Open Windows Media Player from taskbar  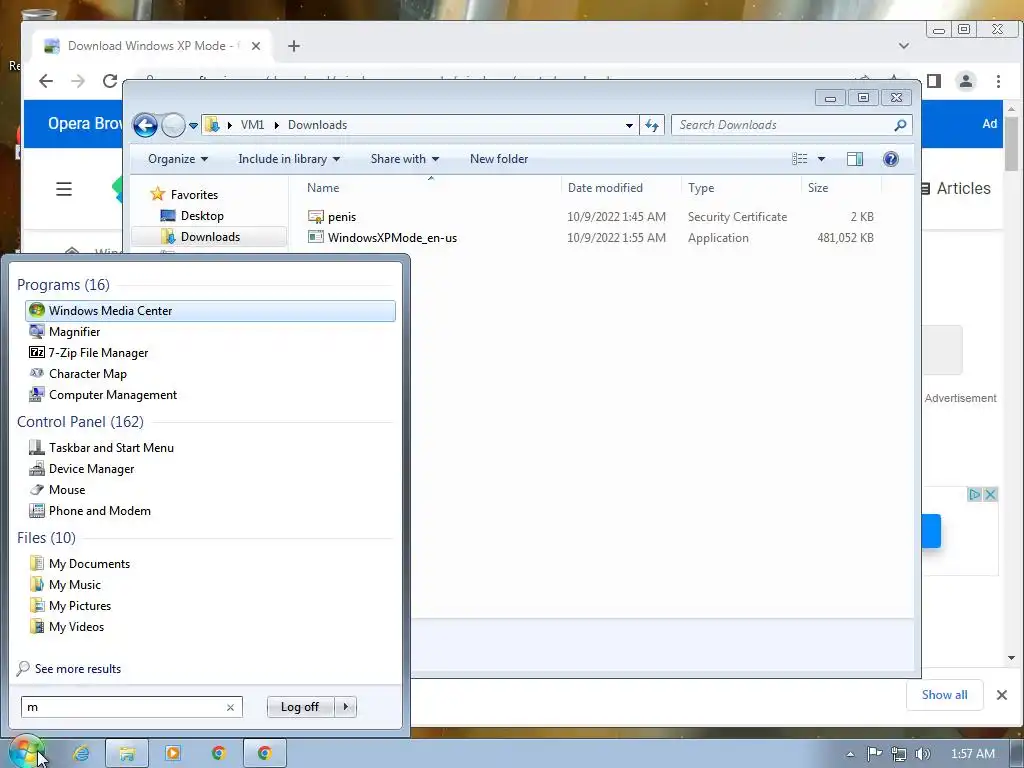pos(173,753)
